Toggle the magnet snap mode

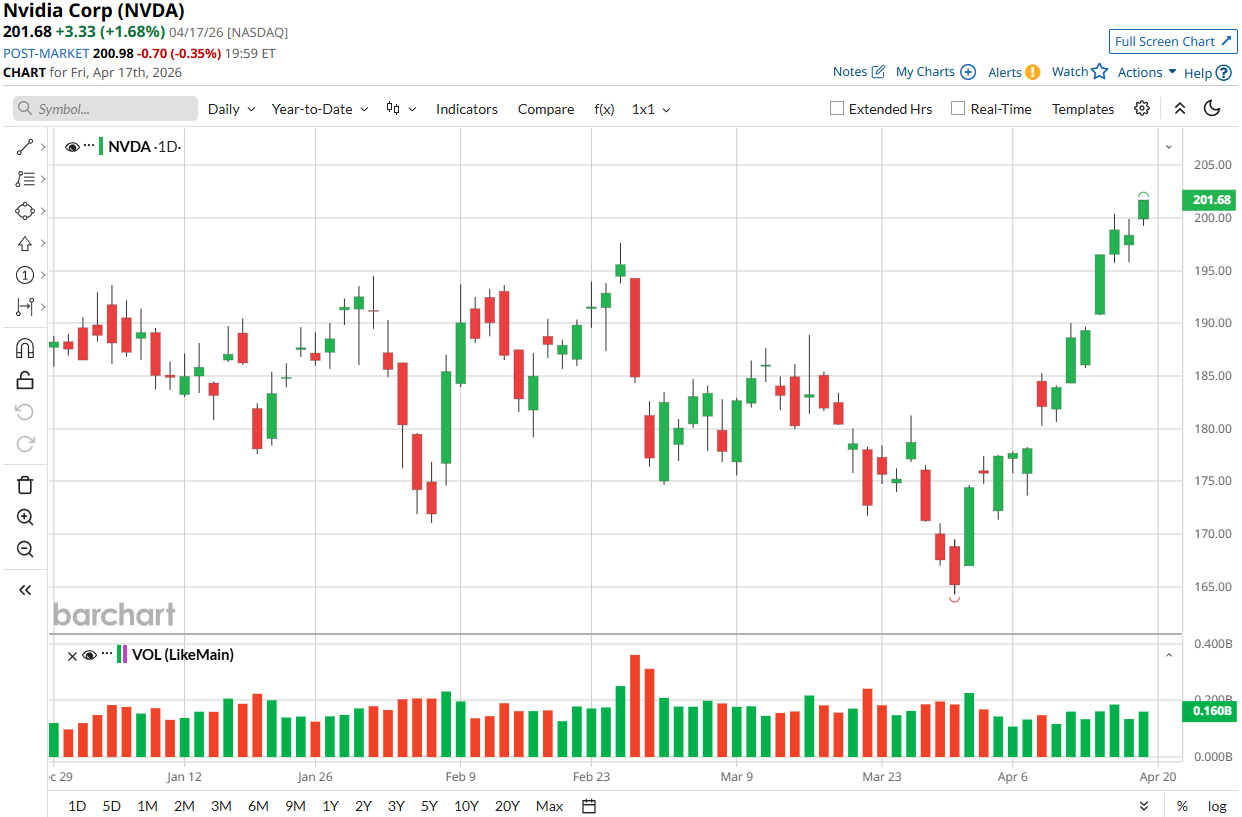[x=25, y=348]
